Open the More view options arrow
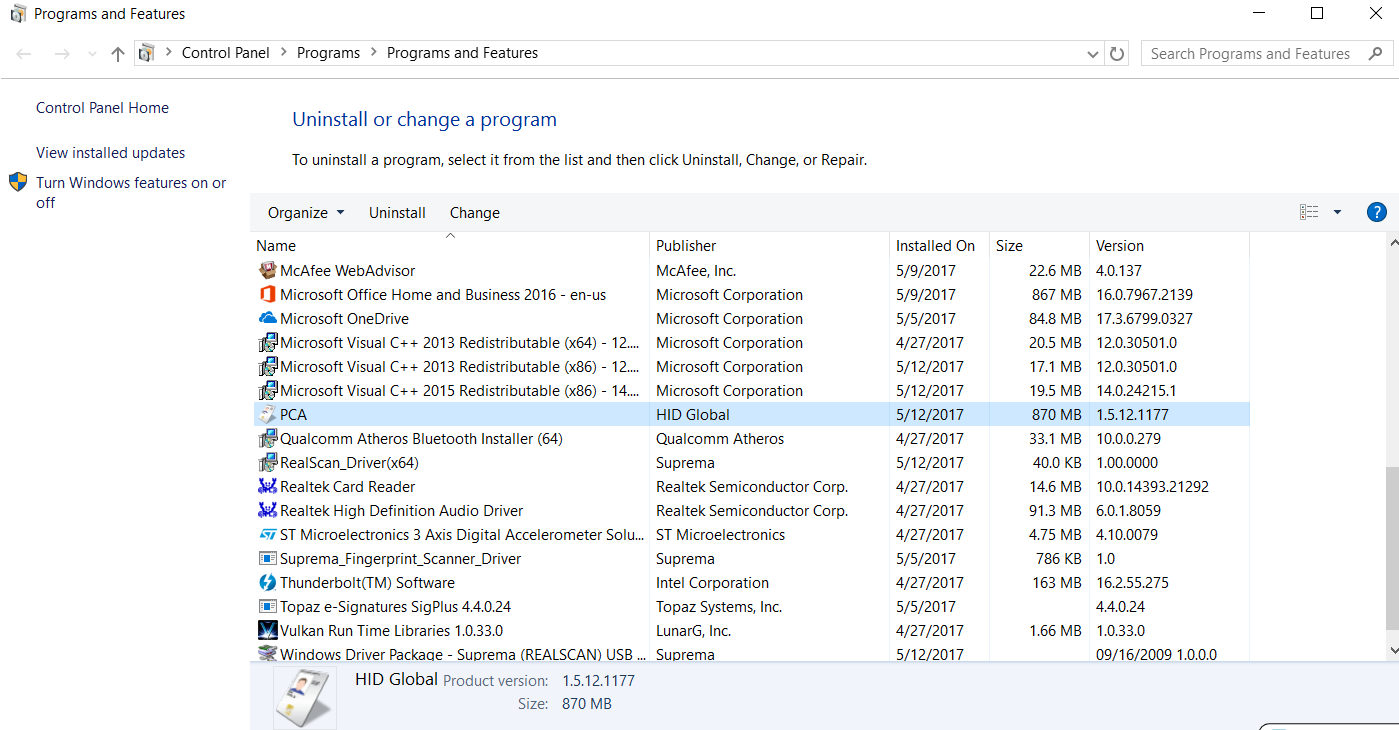Viewport: 1399px width, 730px height. (1337, 212)
